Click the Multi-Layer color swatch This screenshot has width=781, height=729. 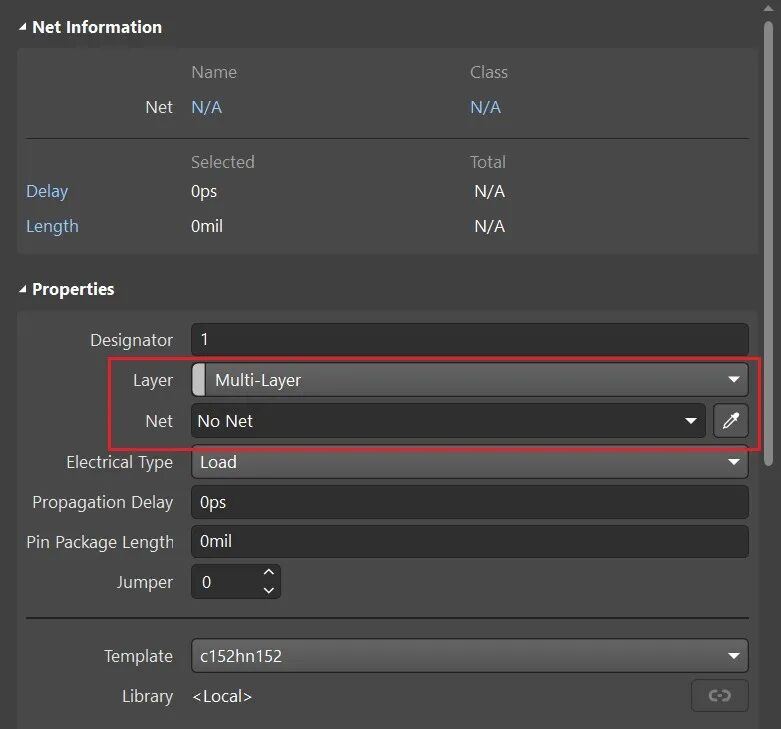coord(198,380)
